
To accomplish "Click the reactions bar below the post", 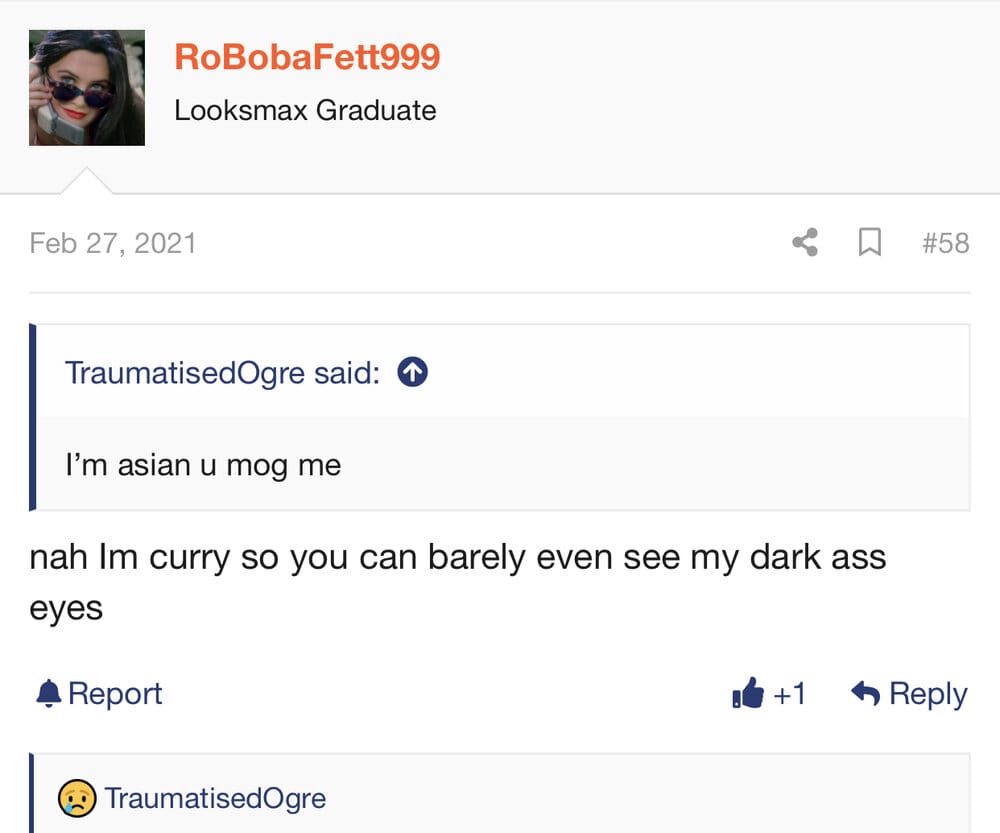I will click(501, 793).
